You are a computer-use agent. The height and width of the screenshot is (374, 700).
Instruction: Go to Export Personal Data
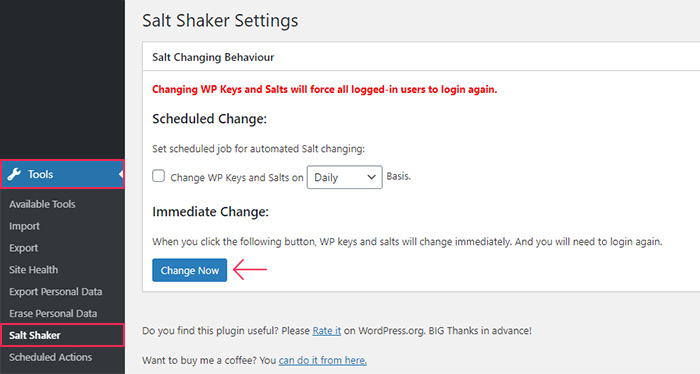pyautogui.click(x=55, y=291)
